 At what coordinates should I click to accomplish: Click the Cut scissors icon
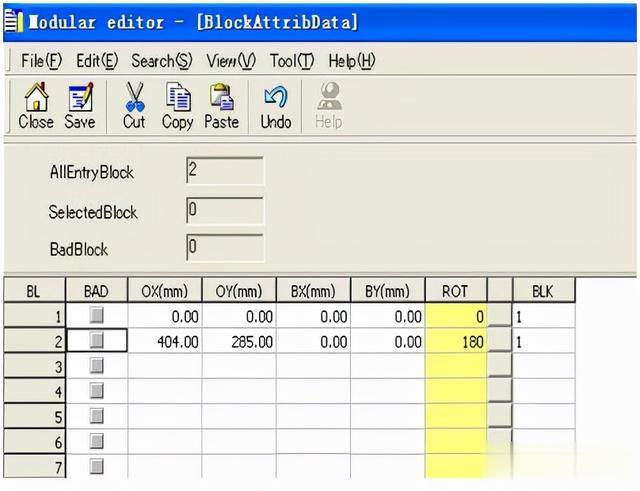tap(135, 97)
